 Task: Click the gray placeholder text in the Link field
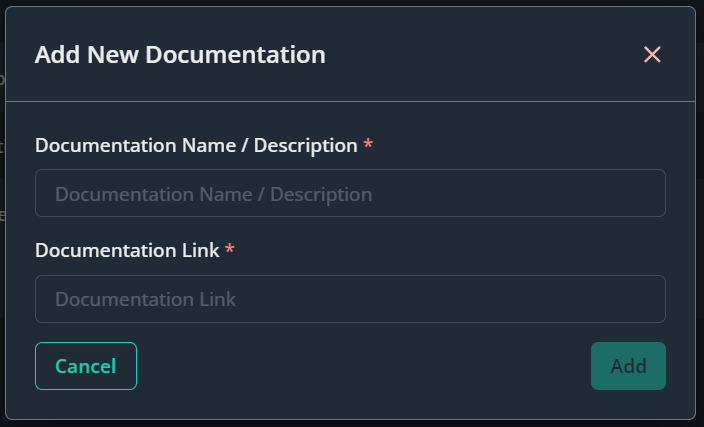(145, 299)
